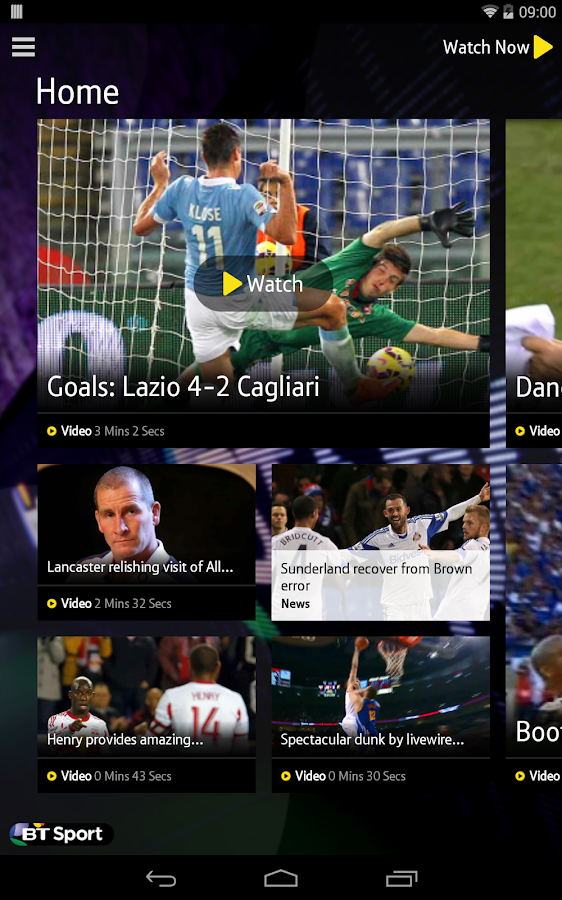Click the BT Sport logo

click(61, 834)
